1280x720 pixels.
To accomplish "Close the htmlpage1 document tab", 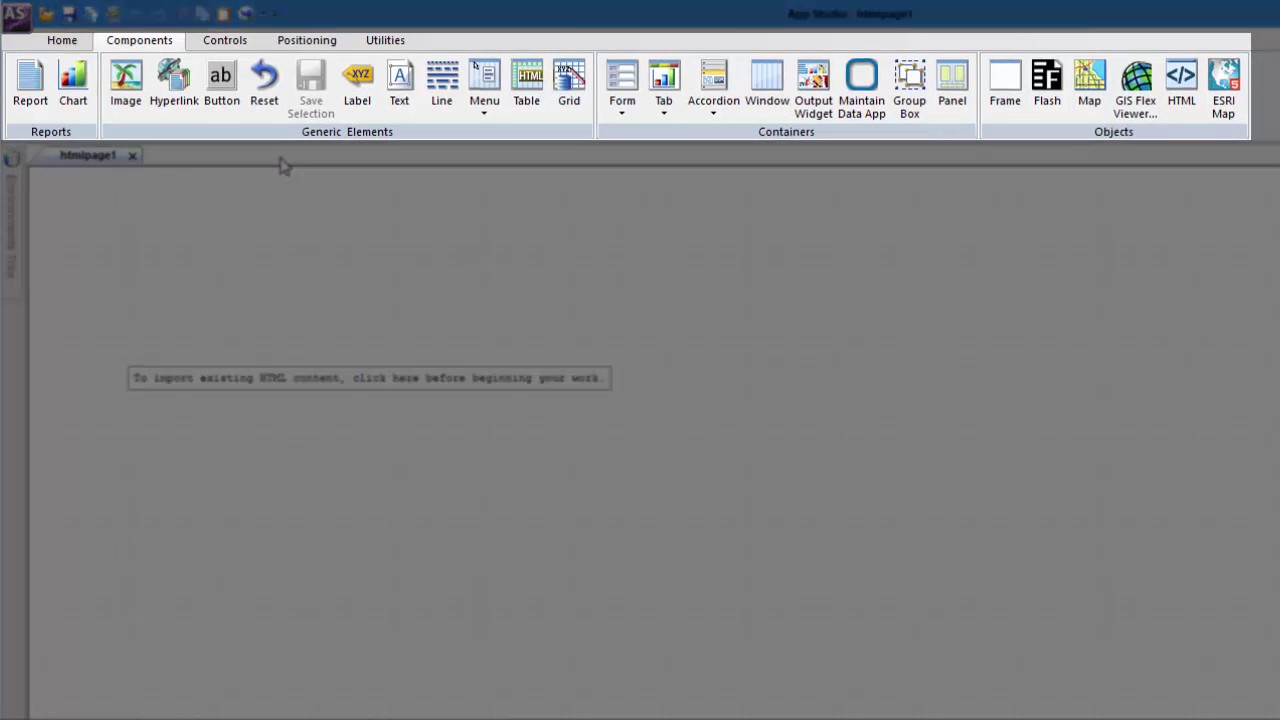I will point(132,156).
